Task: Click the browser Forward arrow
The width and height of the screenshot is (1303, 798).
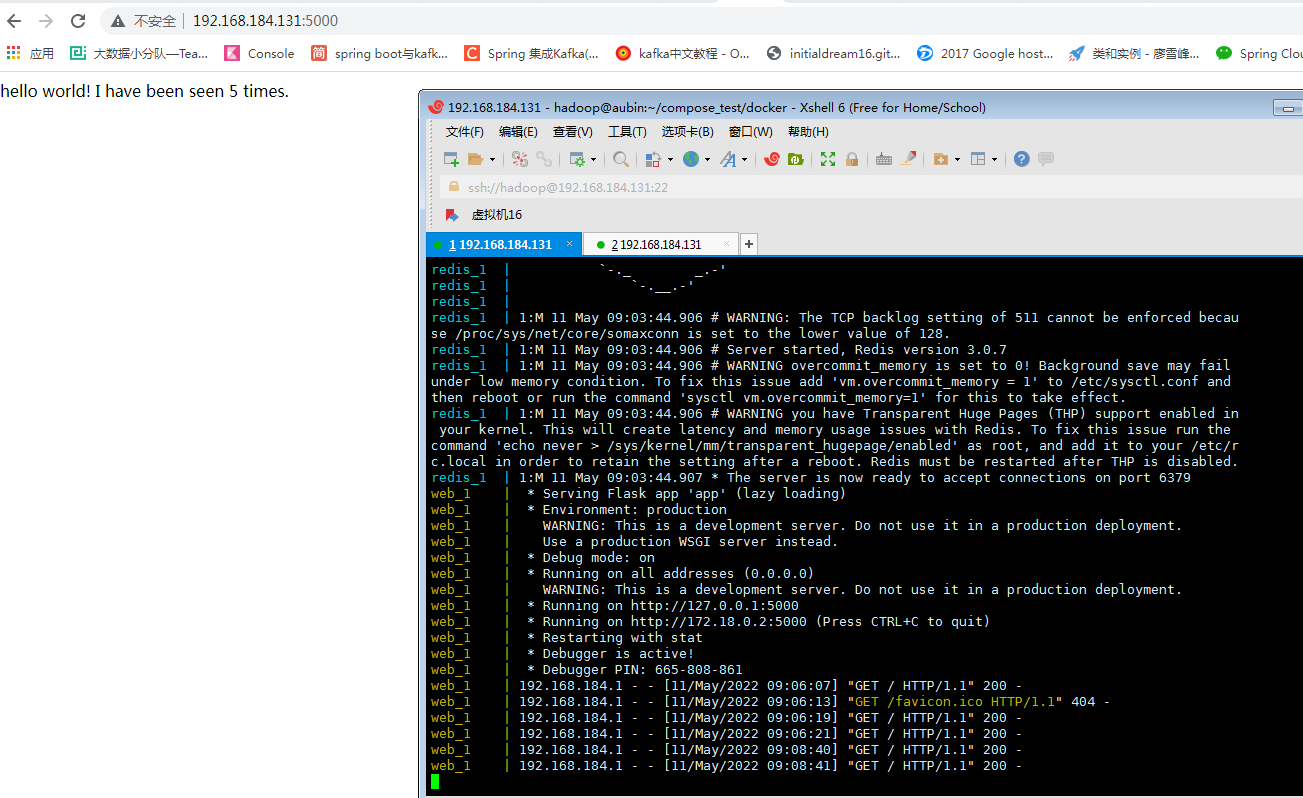Action: (46, 21)
